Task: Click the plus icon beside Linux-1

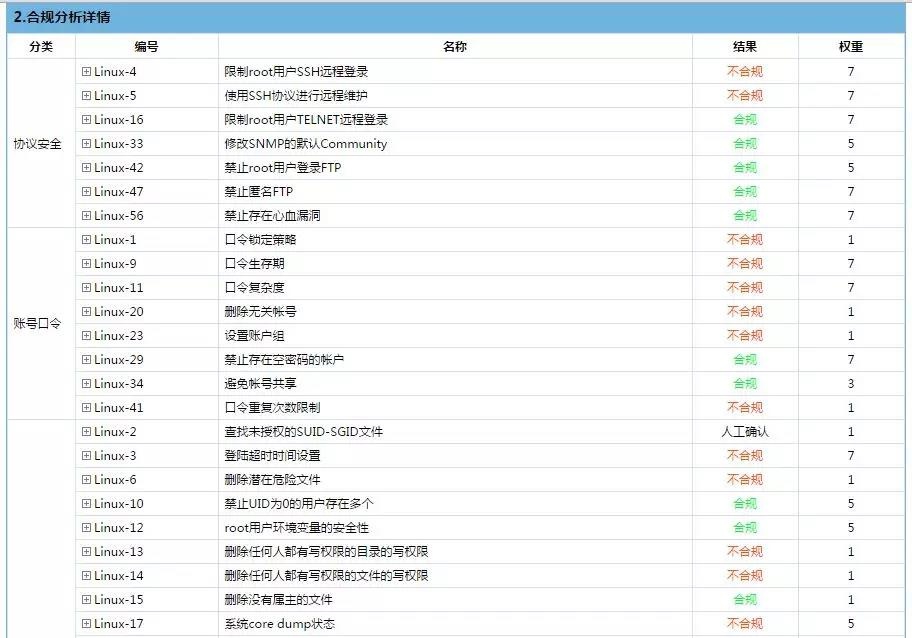Action: (x=86, y=240)
